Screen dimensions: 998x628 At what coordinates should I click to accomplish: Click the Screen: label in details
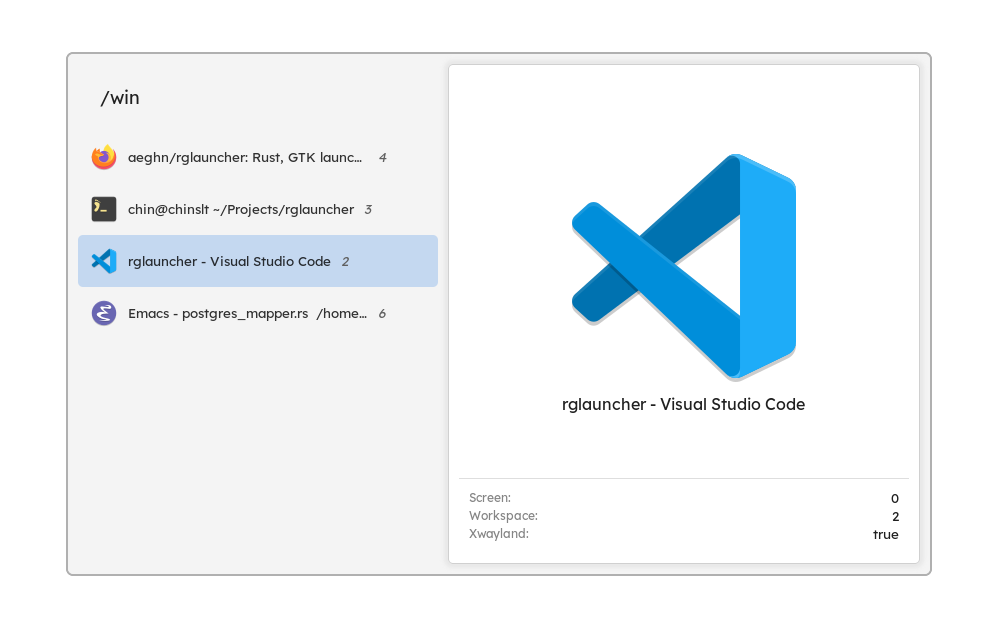click(x=490, y=498)
